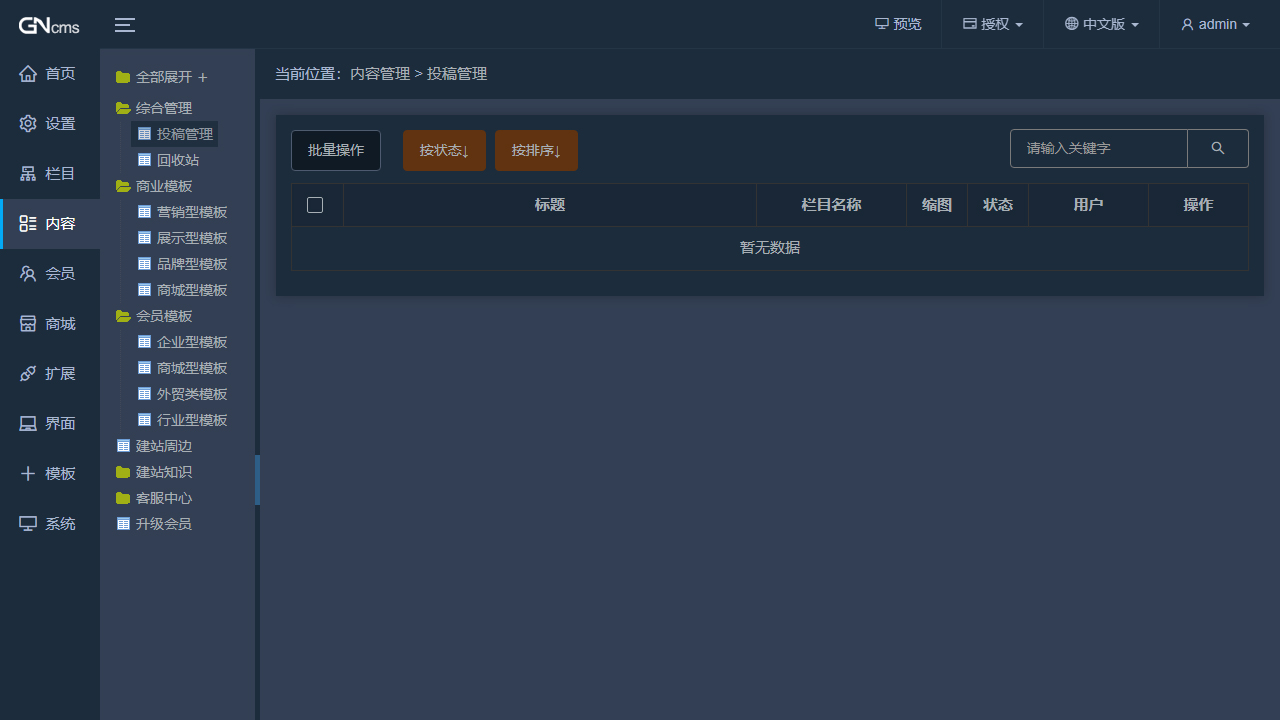Click the 扩展 sidebar icon
Viewport: 1280px width, 720px height.
click(49, 373)
